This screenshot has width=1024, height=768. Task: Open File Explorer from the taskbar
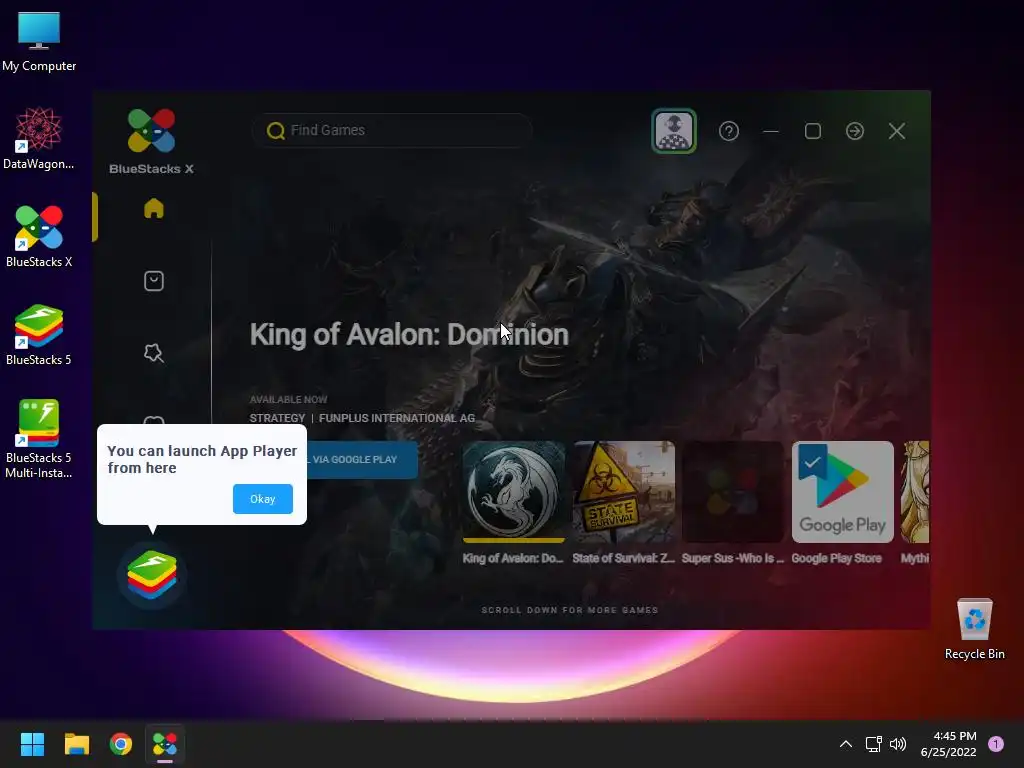pyautogui.click(x=76, y=744)
